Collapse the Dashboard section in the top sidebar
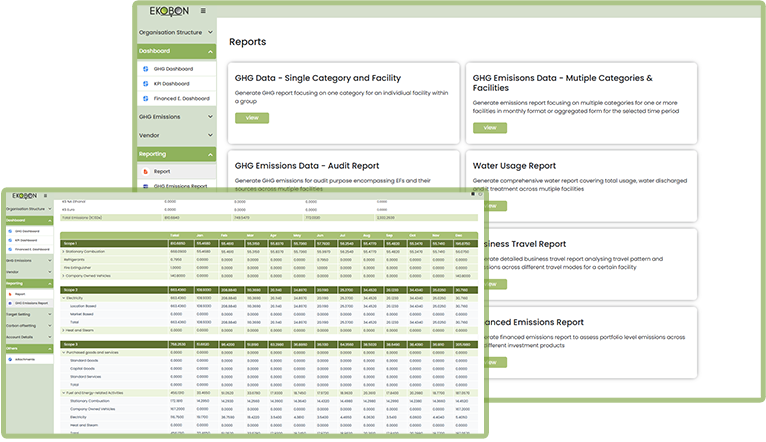 [x=211, y=50]
